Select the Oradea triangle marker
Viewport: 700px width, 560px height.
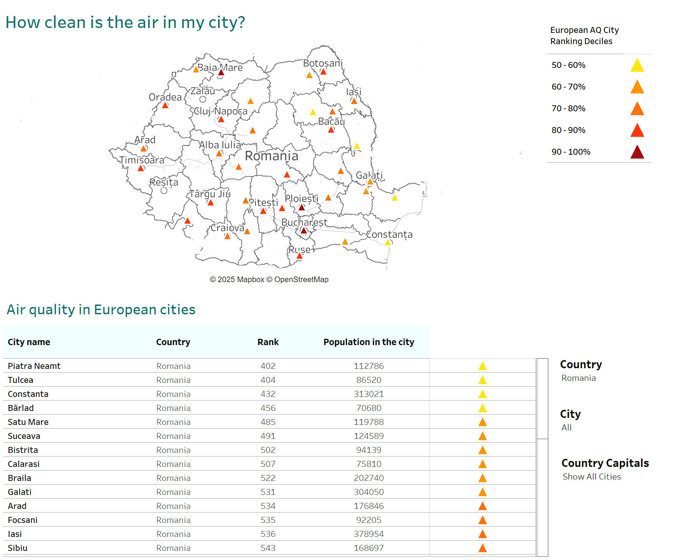(163, 105)
